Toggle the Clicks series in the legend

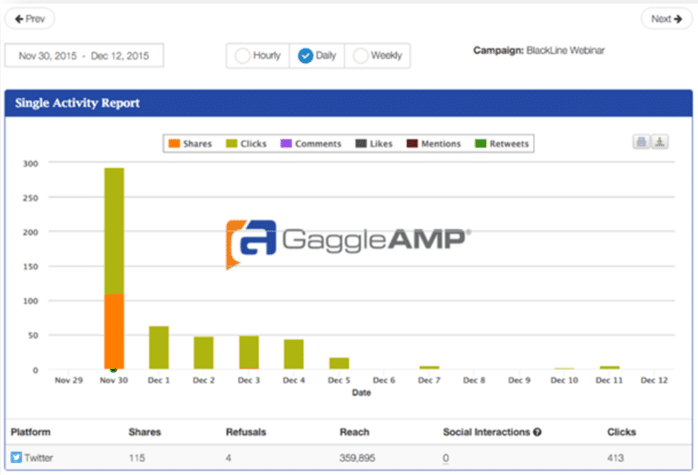point(246,143)
